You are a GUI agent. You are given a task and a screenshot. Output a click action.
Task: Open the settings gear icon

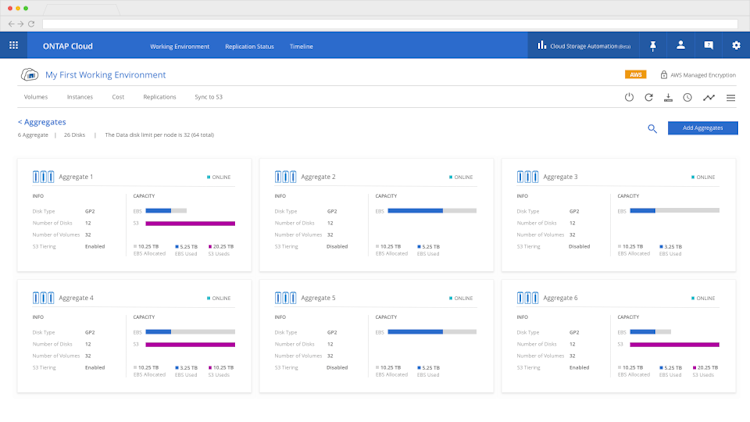(x=736, y=45)
